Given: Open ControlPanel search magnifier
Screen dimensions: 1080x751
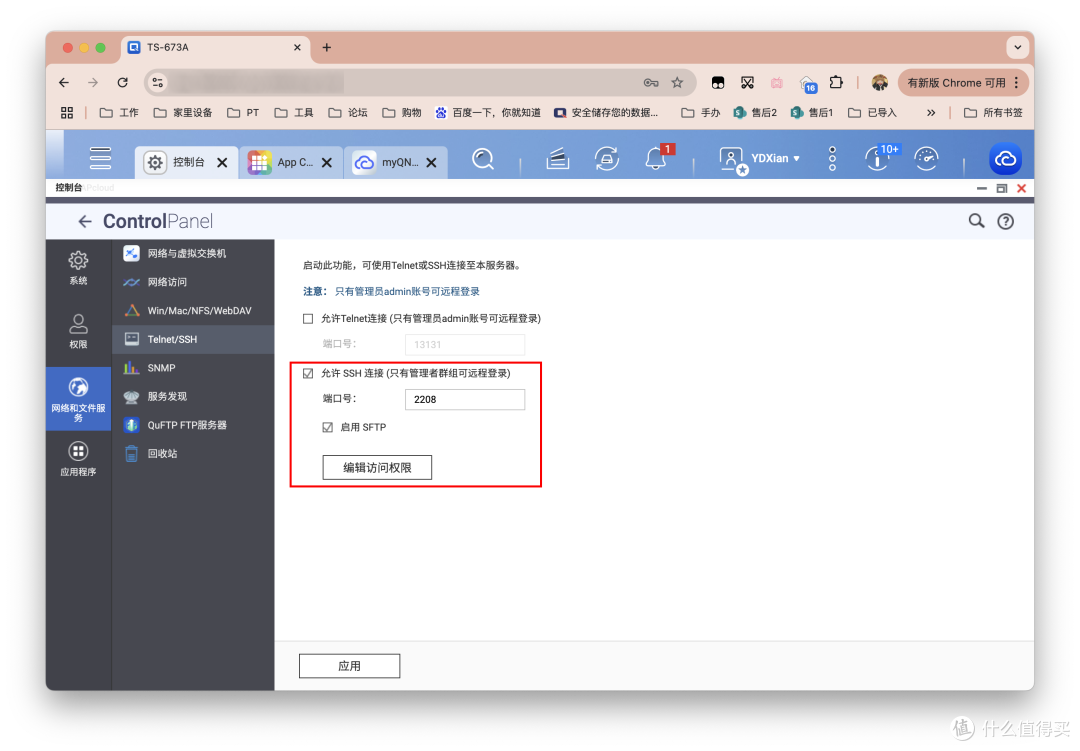Looking at the screenshot, I should [x=976, y=221].
